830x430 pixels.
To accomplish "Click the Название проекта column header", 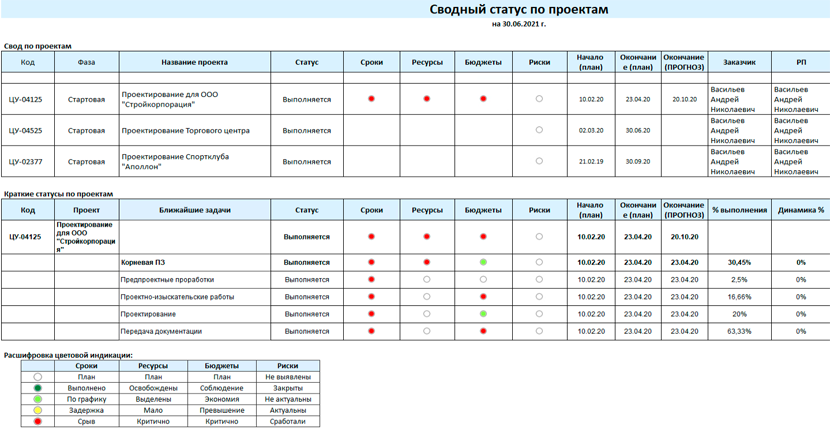I will click(195, 62).
